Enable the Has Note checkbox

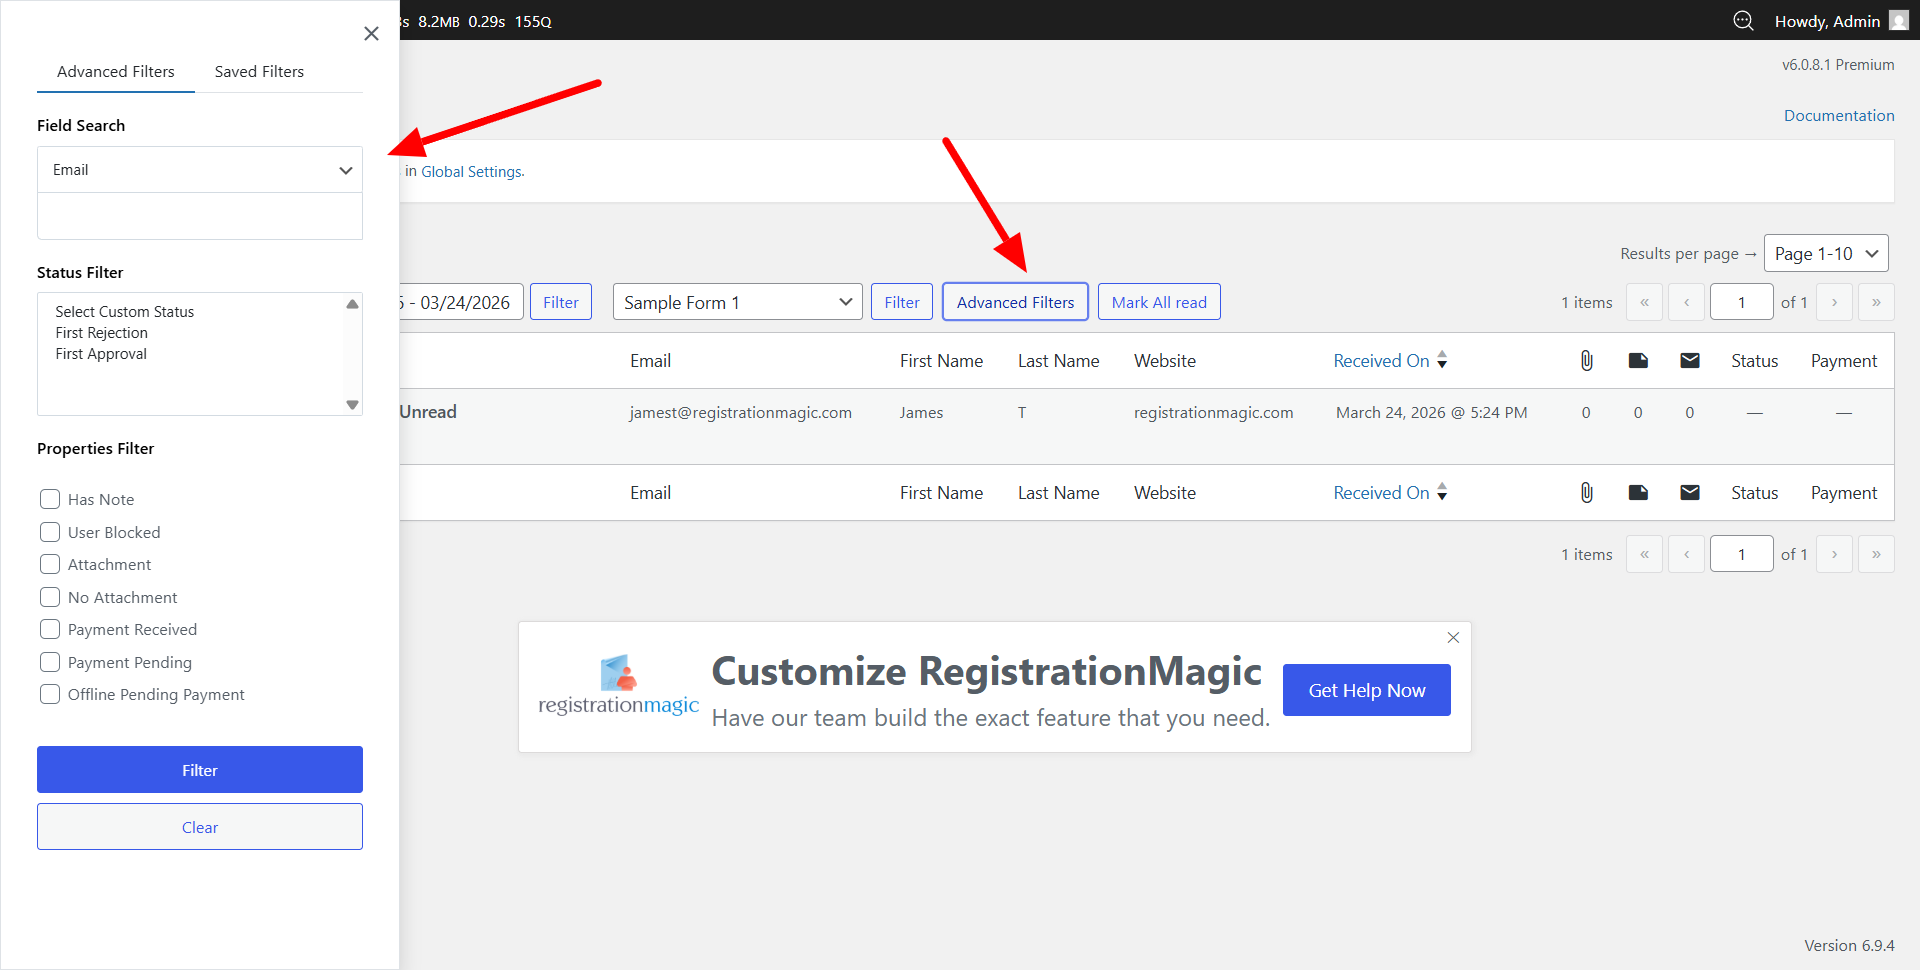(50, 499)
